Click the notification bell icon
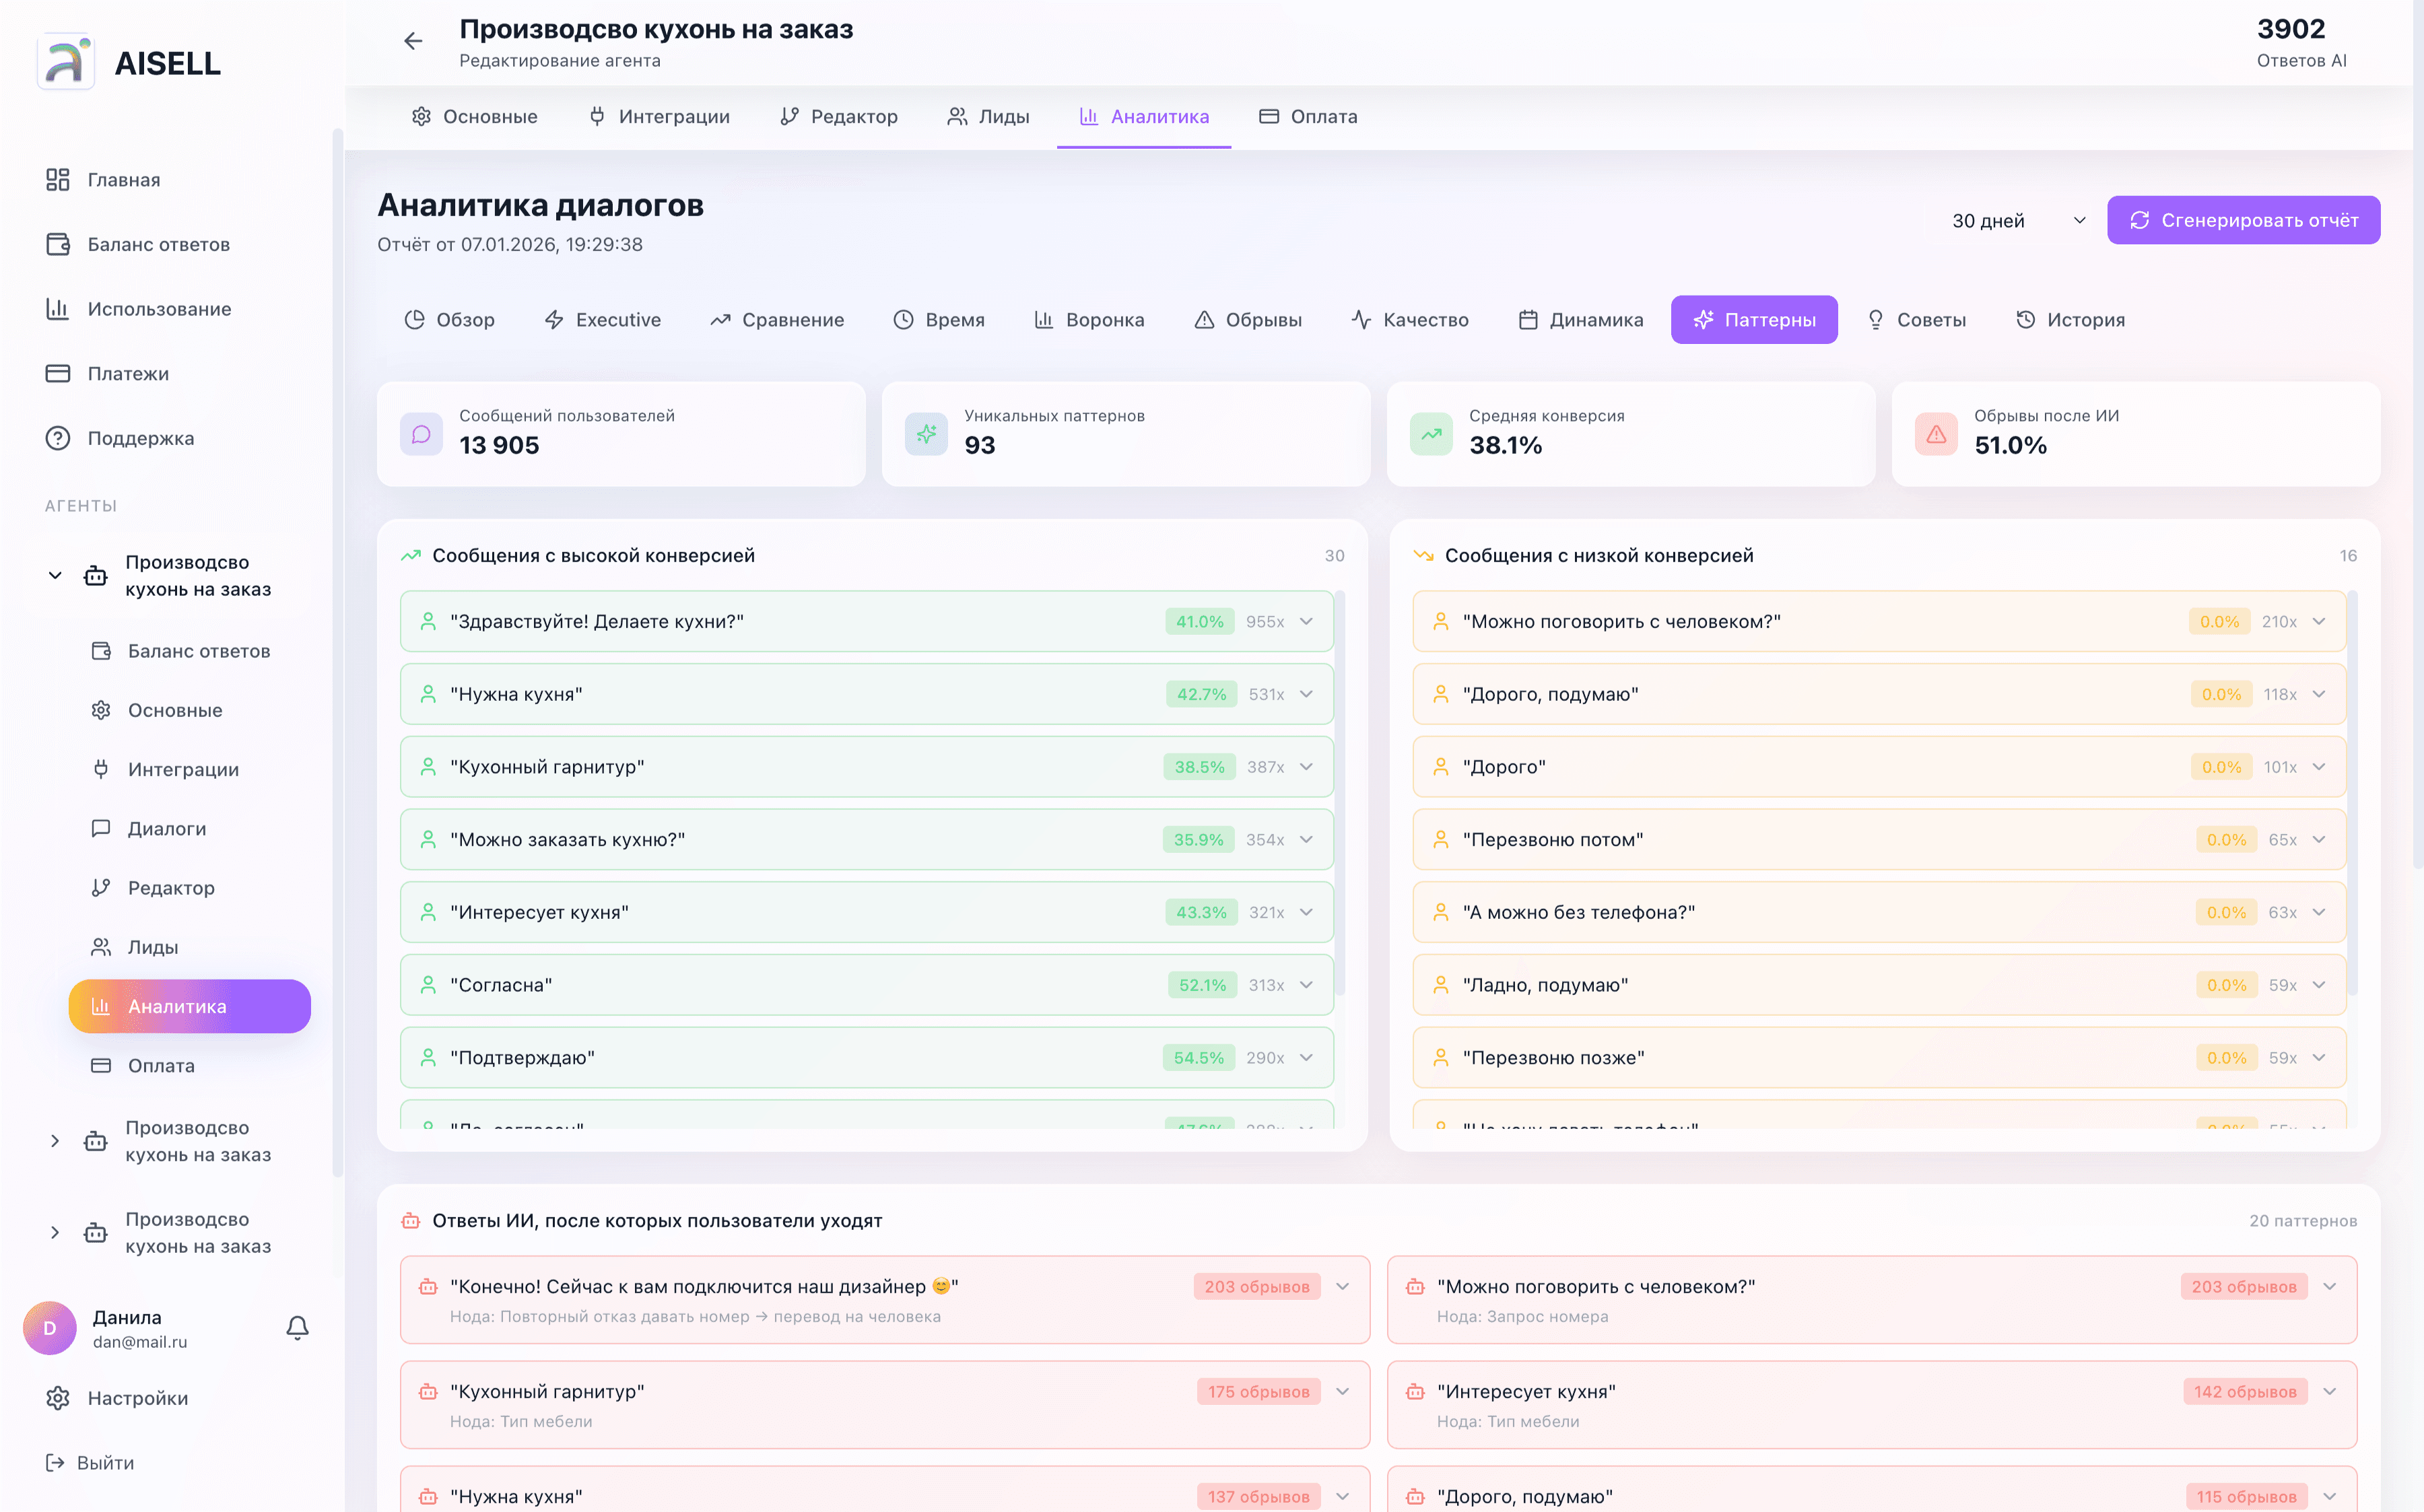2424x1512 pixels. point(297,1327)
